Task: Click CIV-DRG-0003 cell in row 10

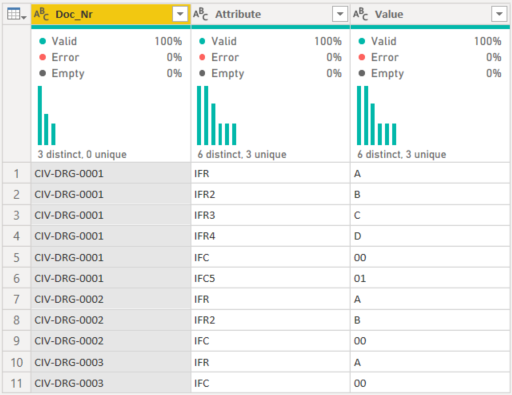Action: coord(111,362)
